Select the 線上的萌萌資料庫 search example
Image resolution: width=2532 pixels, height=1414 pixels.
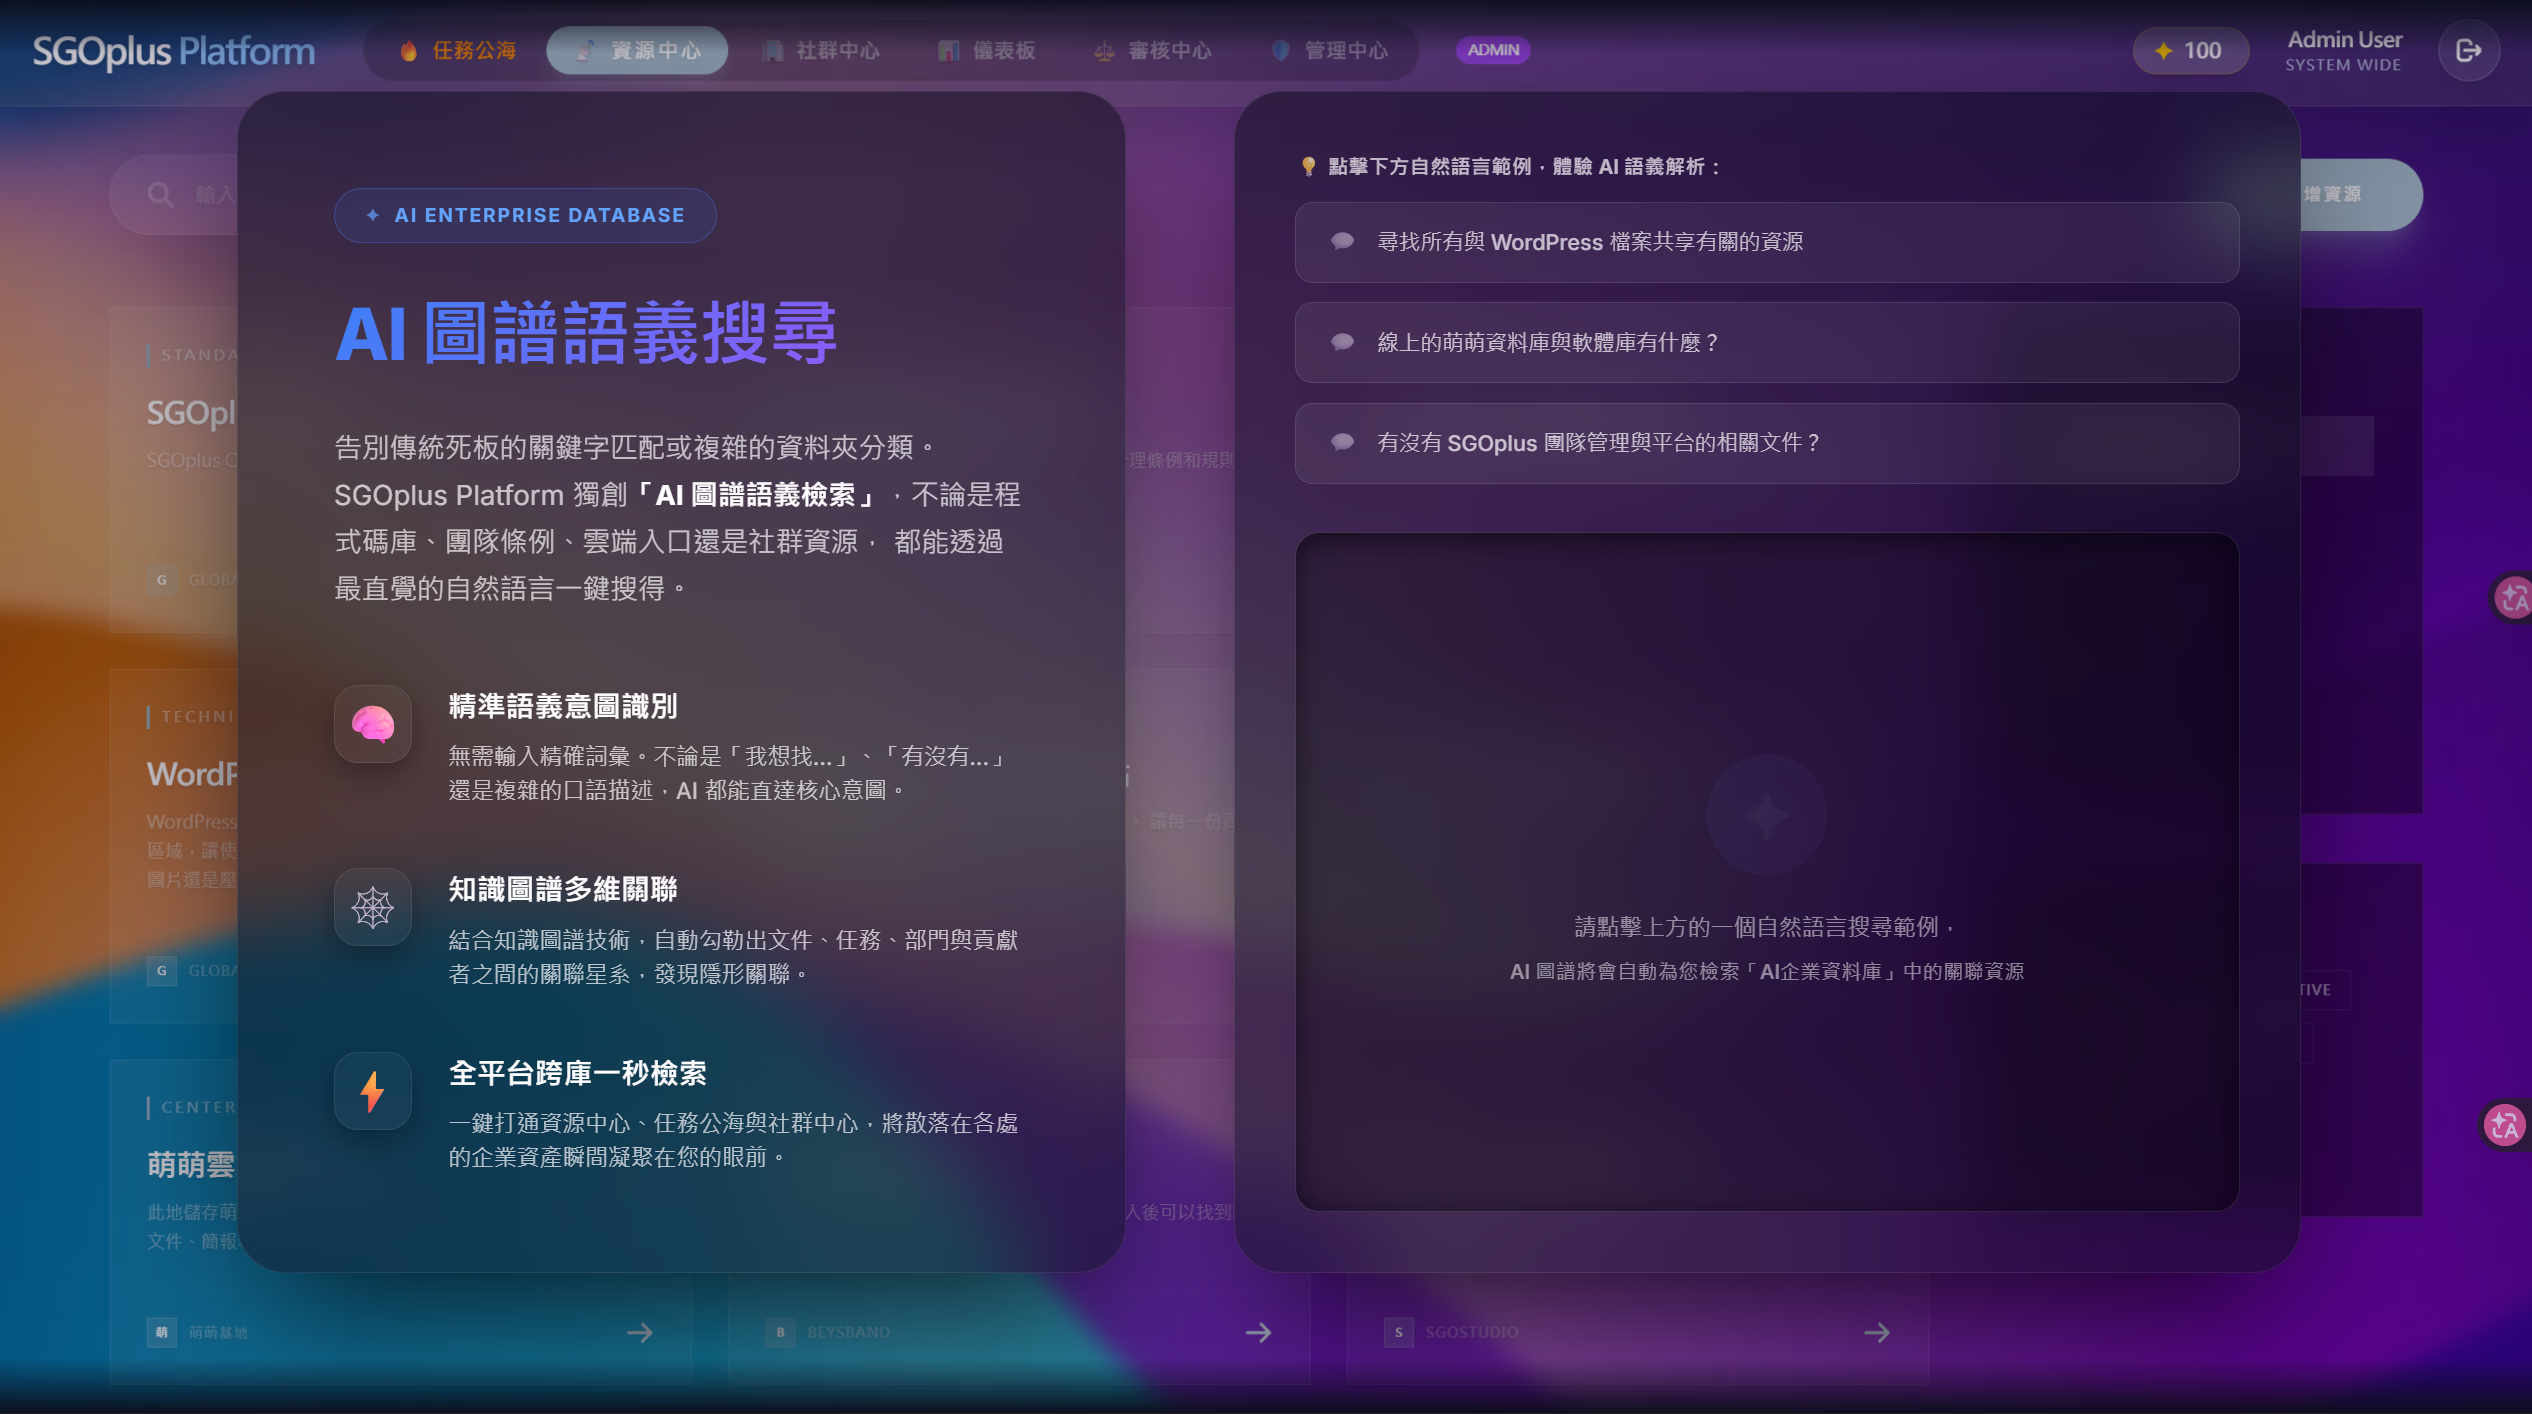pyautogui.click(x=1766, y=342)
